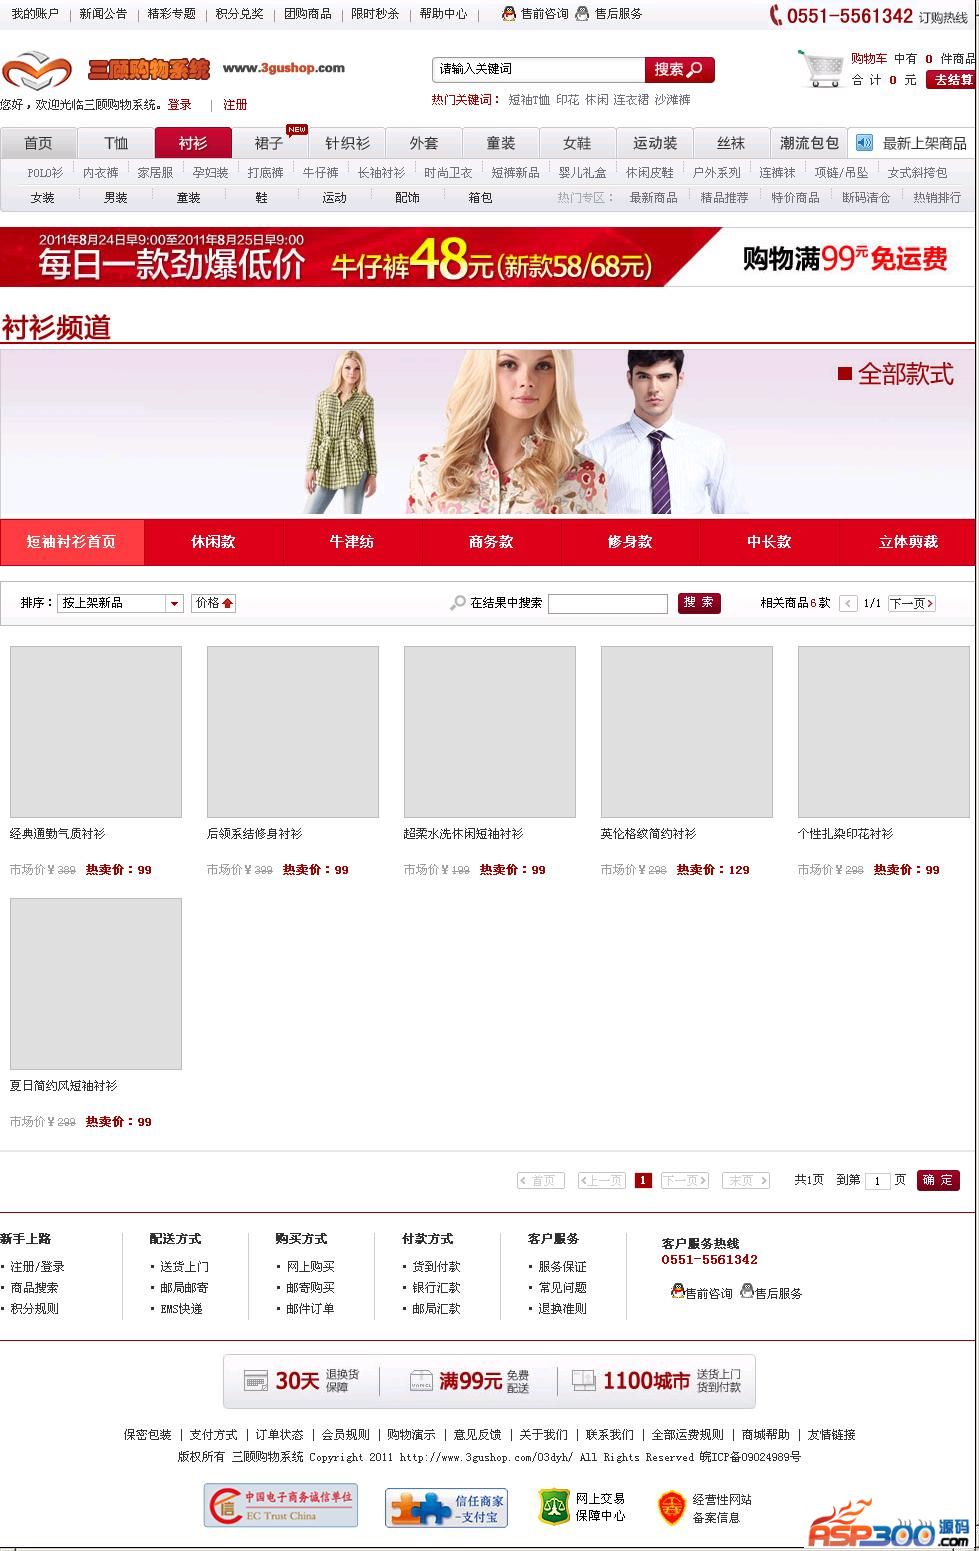Click the shopping cart icon
The image size is (979, 1551).
coord(821,68)
